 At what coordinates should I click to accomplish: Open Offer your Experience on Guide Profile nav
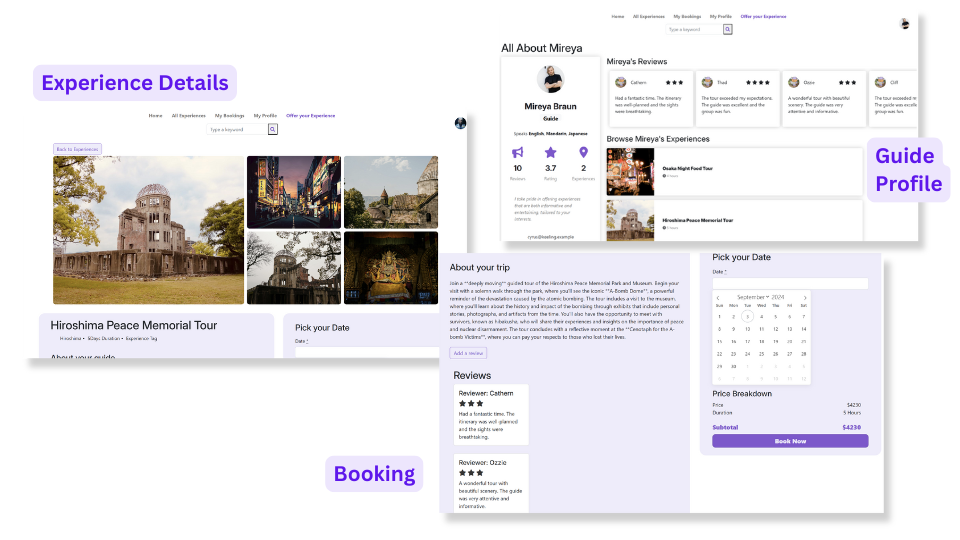tap(763, 17)
